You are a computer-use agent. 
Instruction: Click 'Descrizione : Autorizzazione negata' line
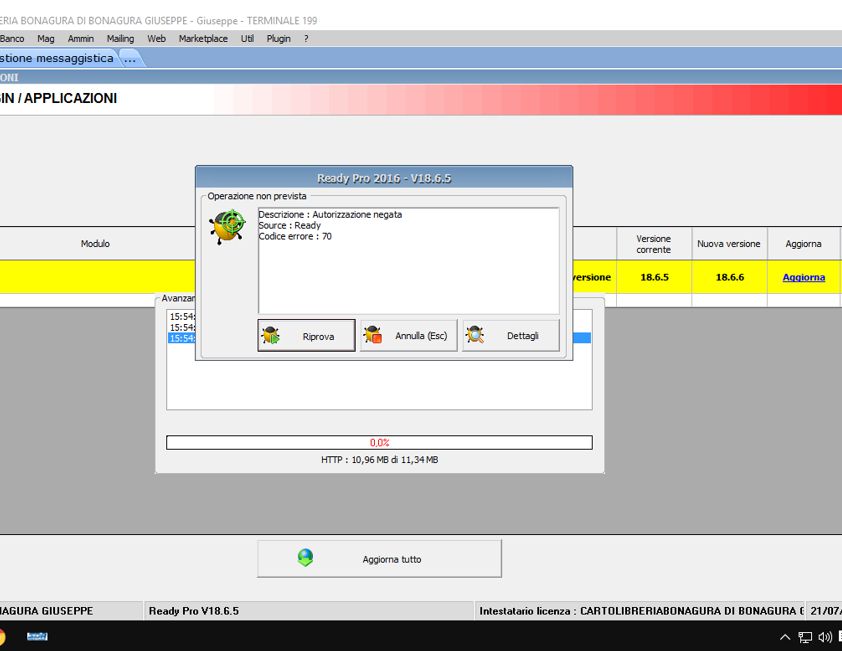pos(330,214)
